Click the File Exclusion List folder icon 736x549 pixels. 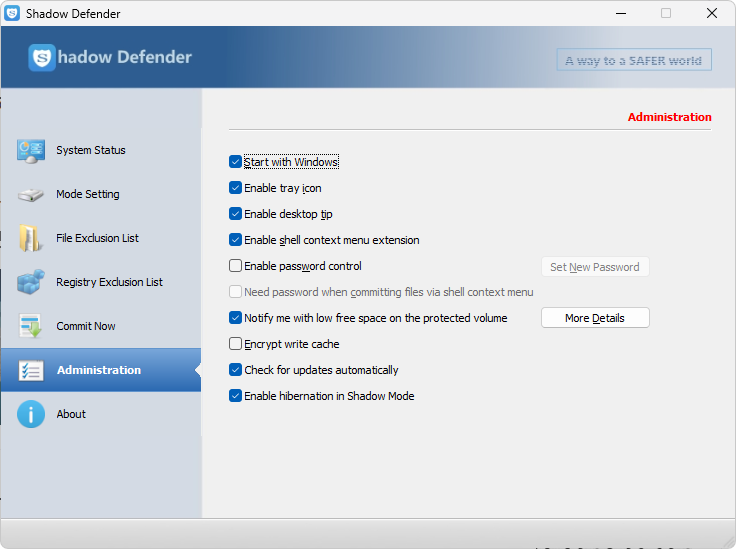coord(30,238)
